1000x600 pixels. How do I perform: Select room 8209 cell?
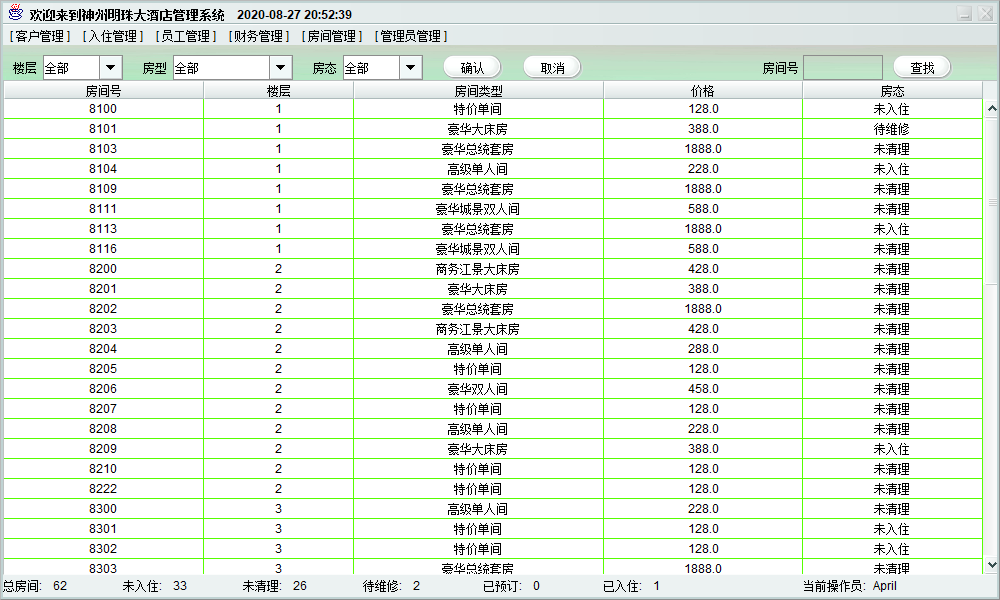point(103,448)
